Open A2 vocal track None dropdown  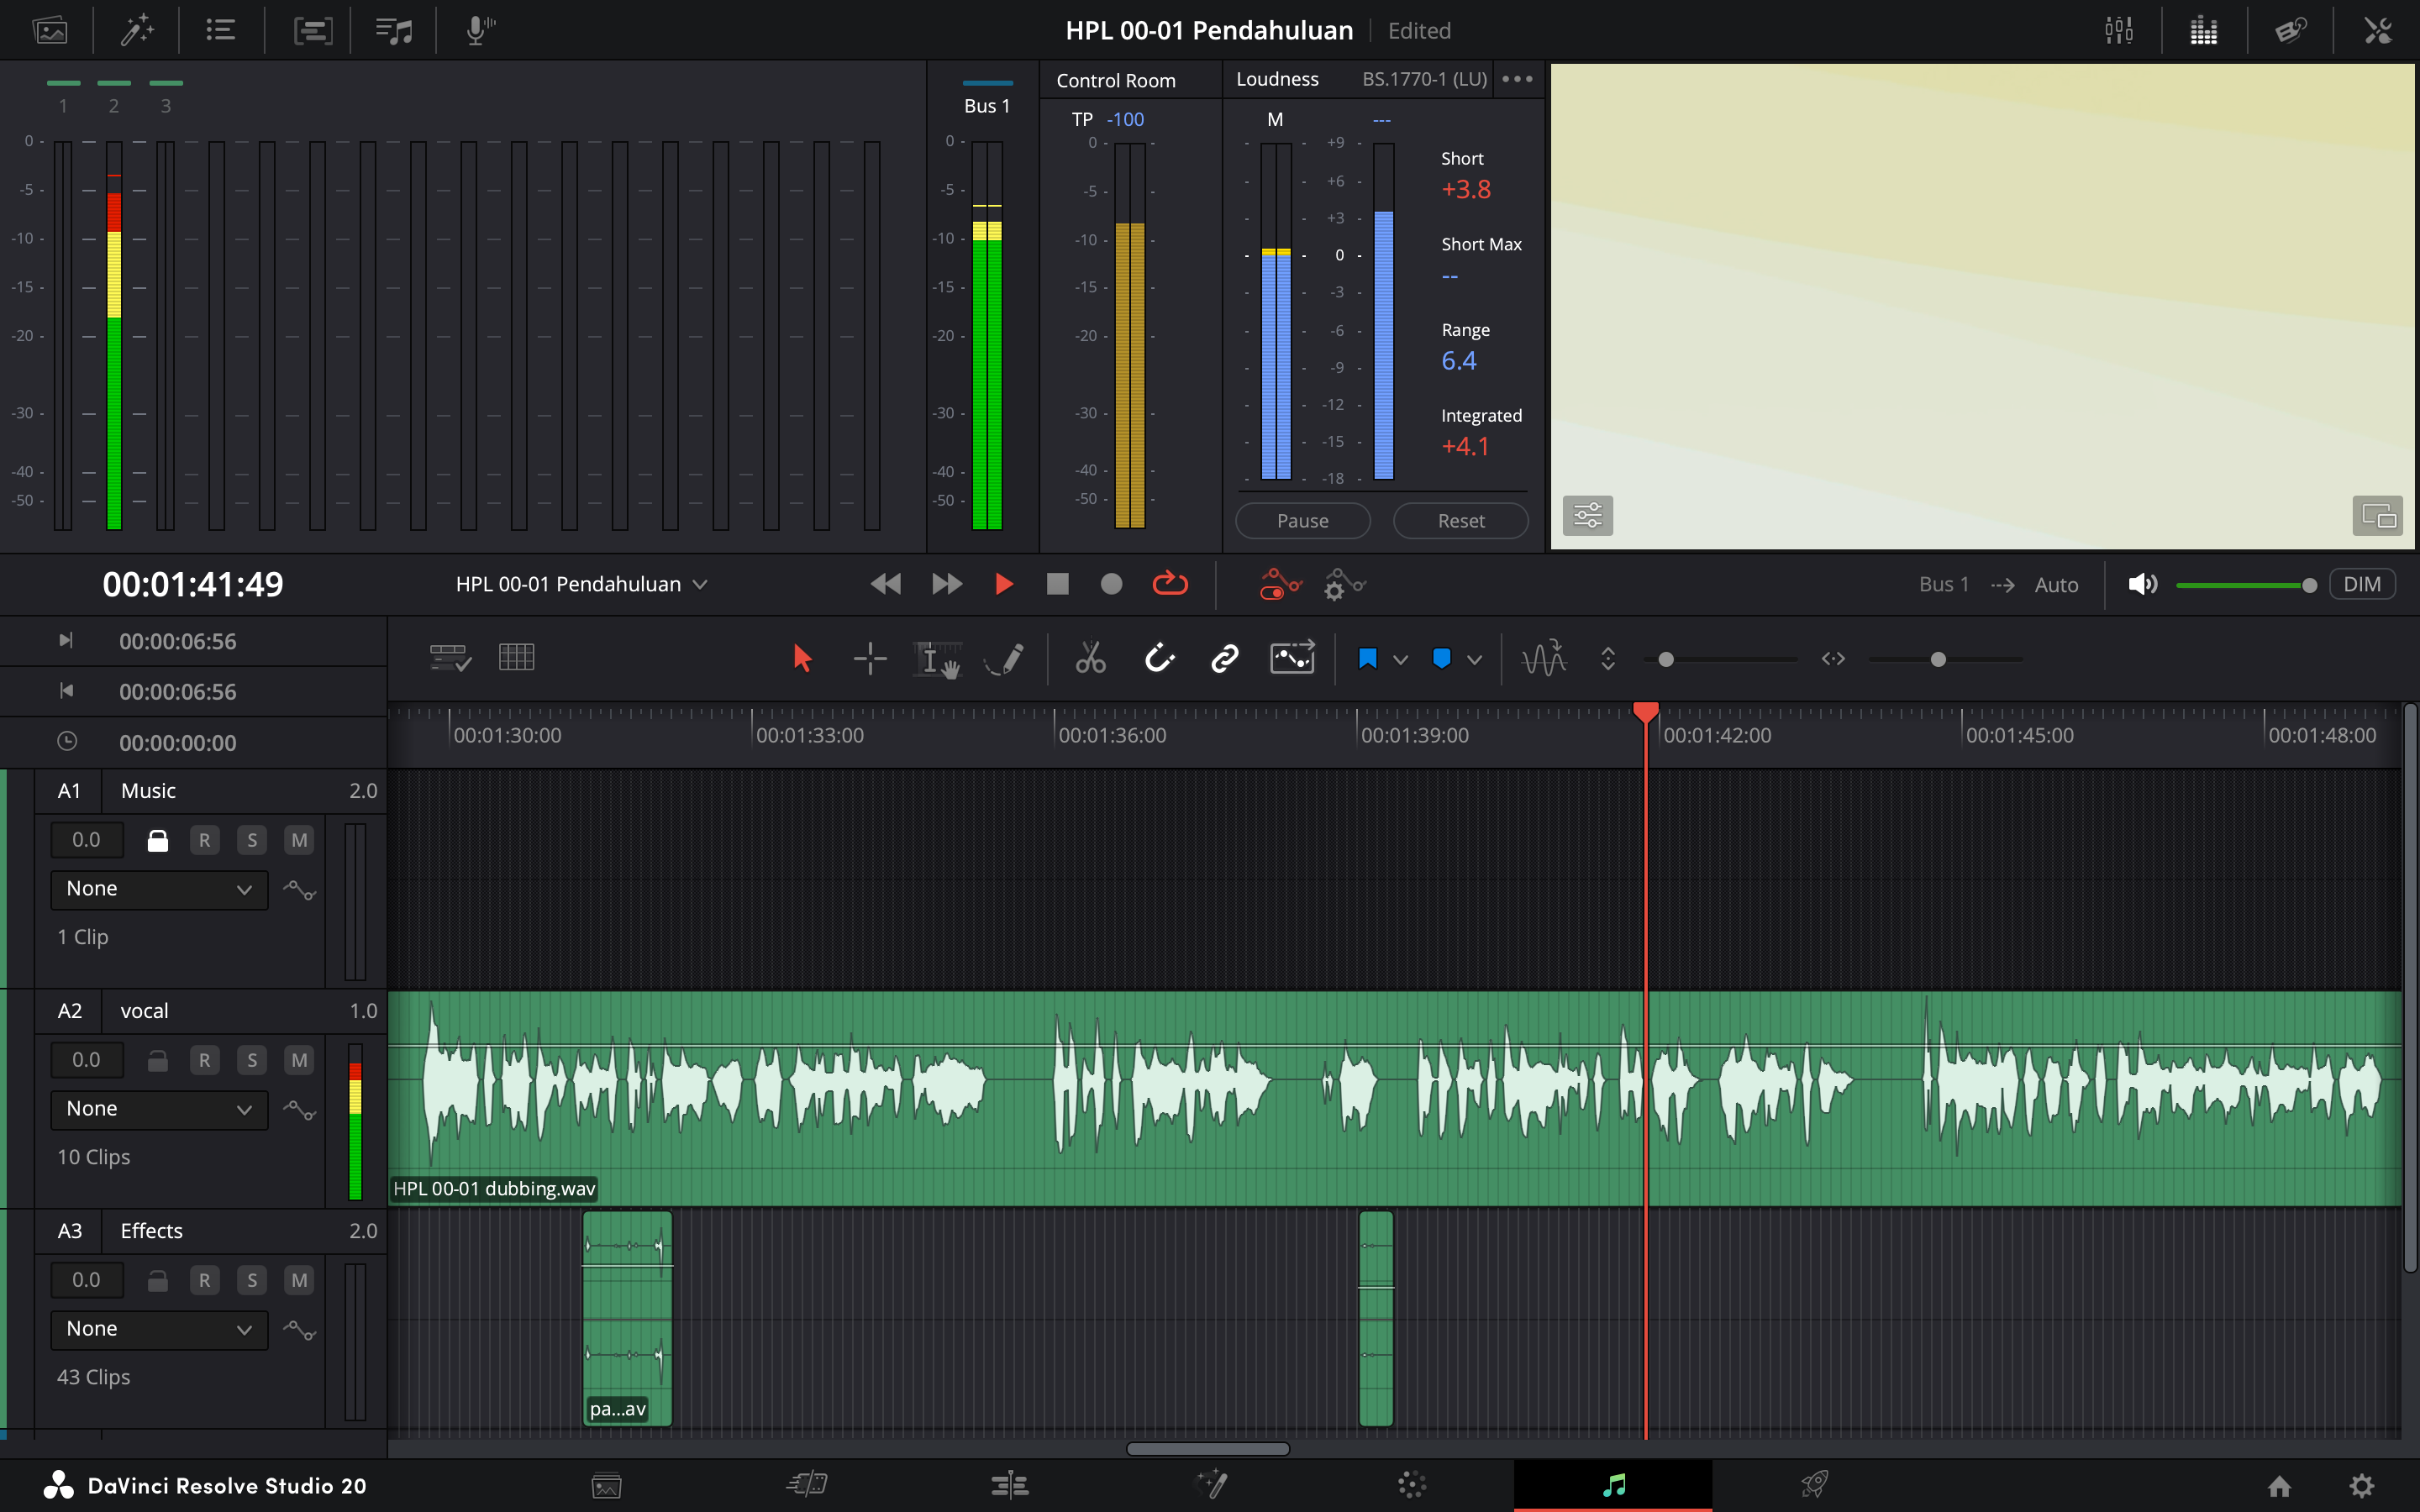[x=159, y=1109]
